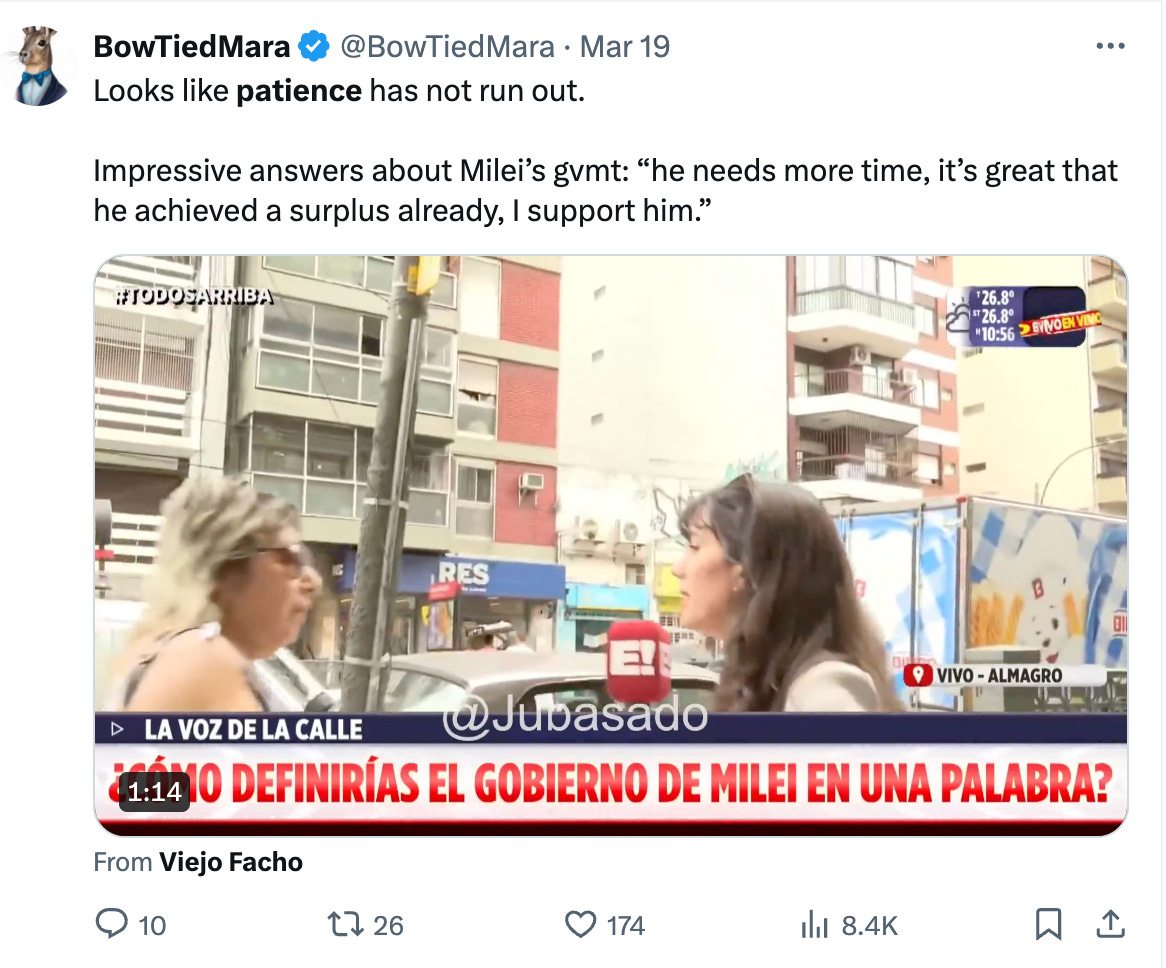Click the repost arrows icon
This screenshot has height=968, width=1166.
point(345,924)
